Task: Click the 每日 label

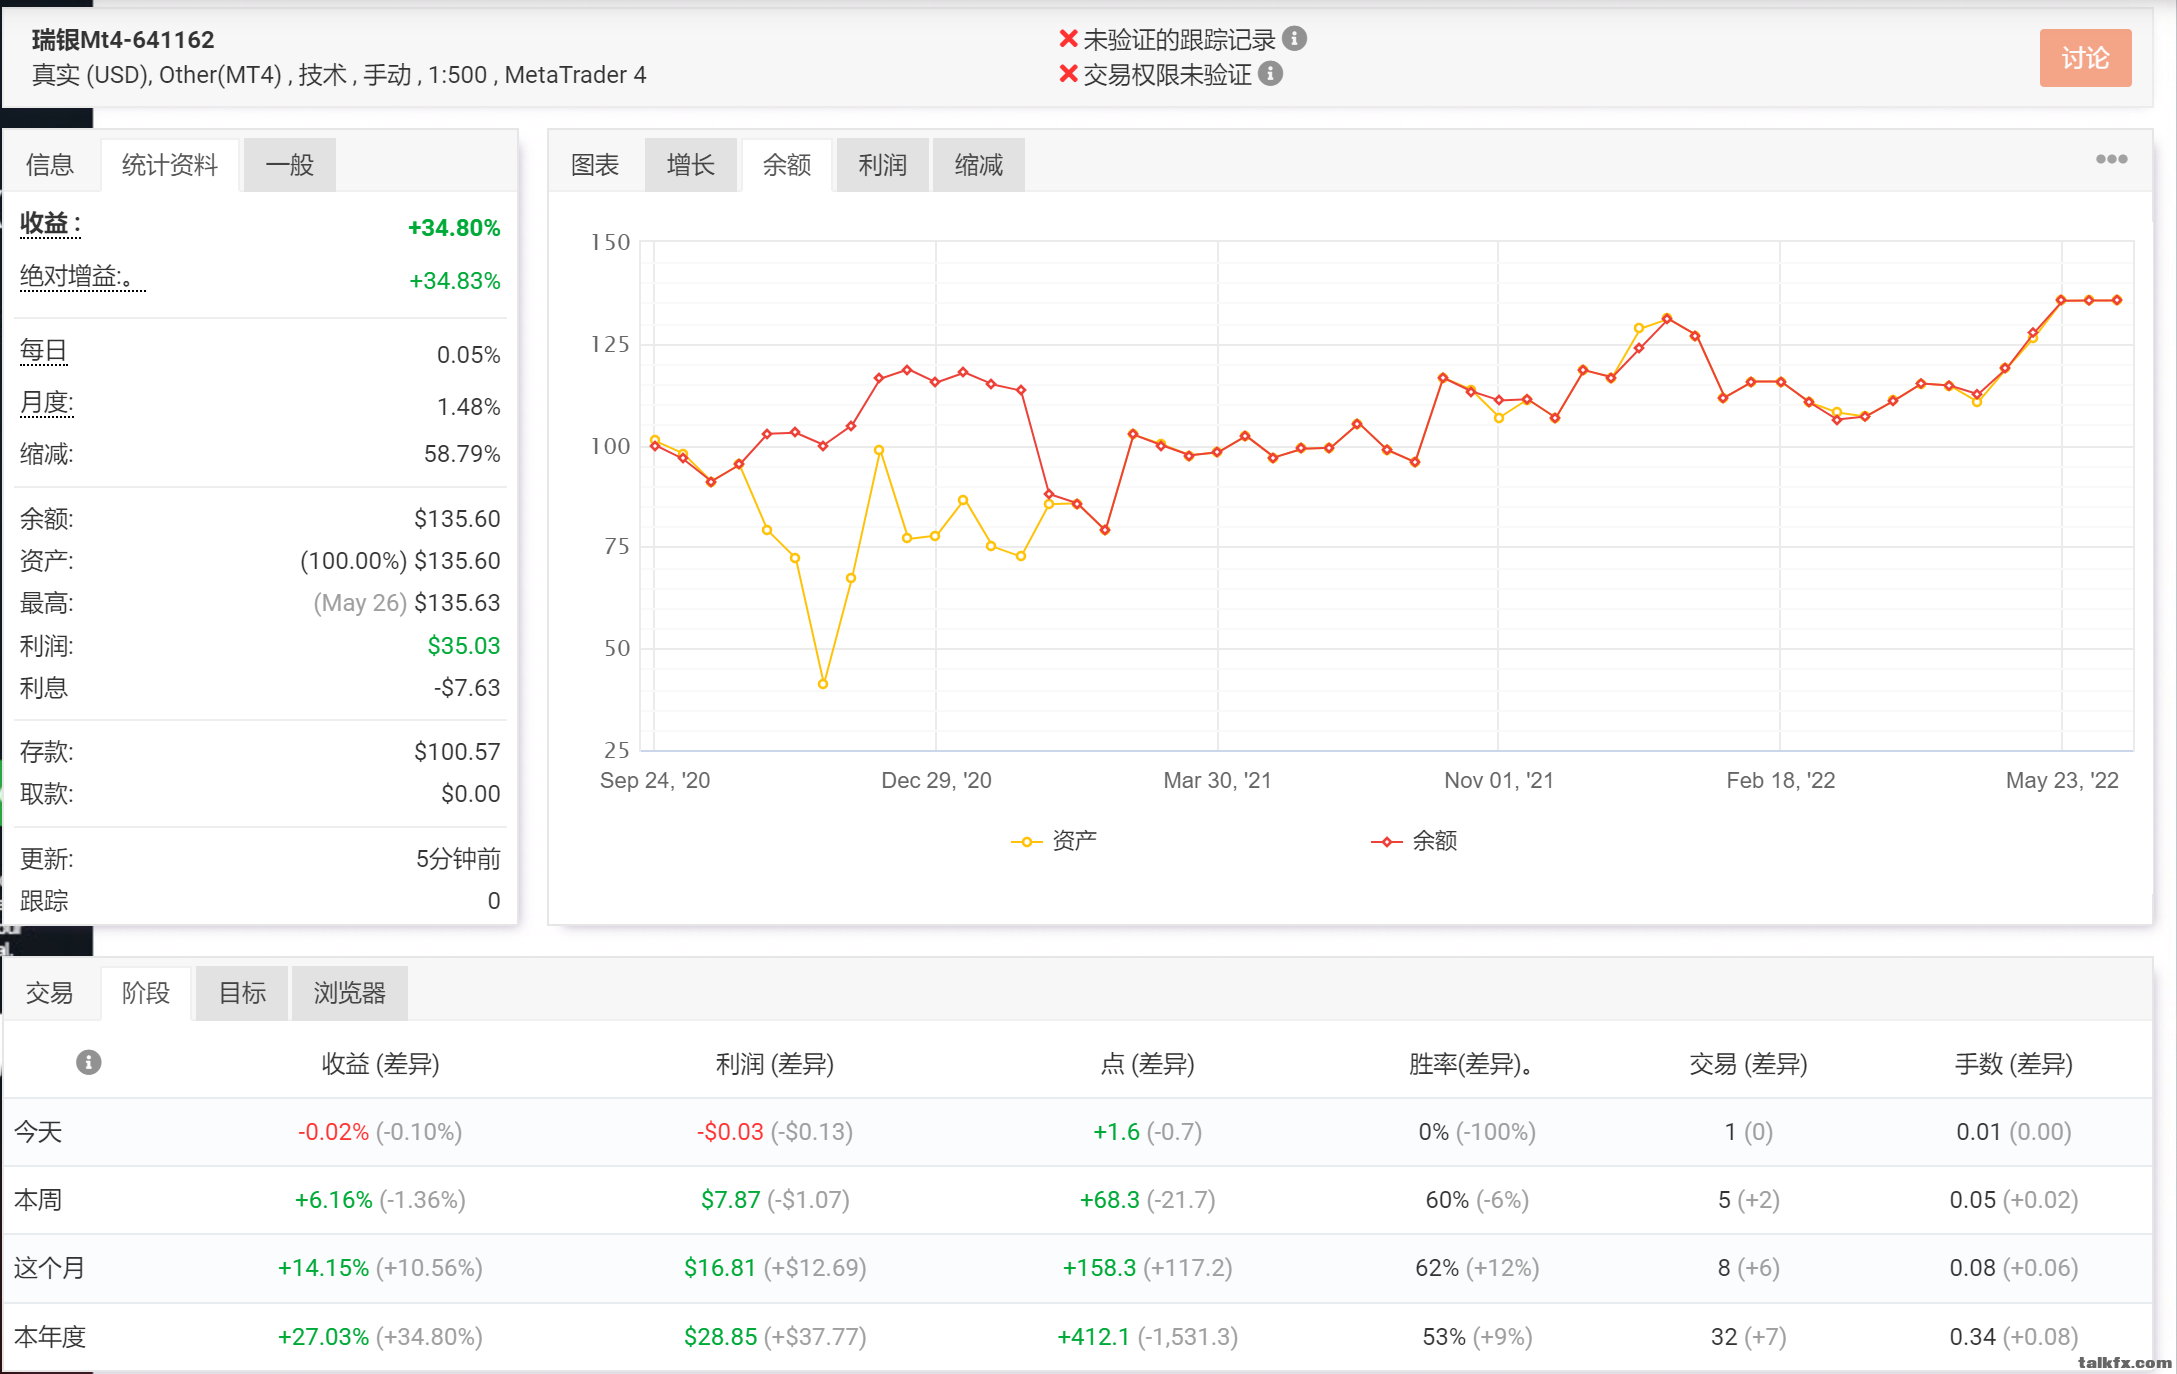Action: coord(44,351)
